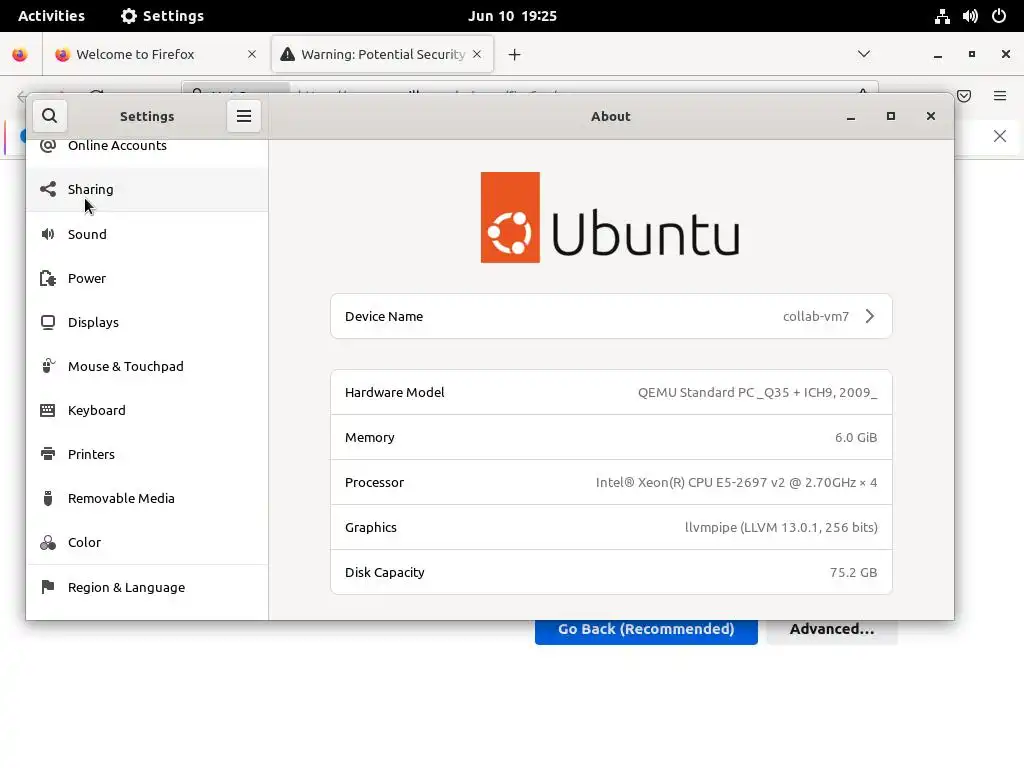Open a new Firefox tab
The height and width of the screenshot is (768, 1024).
coord(515,55)
